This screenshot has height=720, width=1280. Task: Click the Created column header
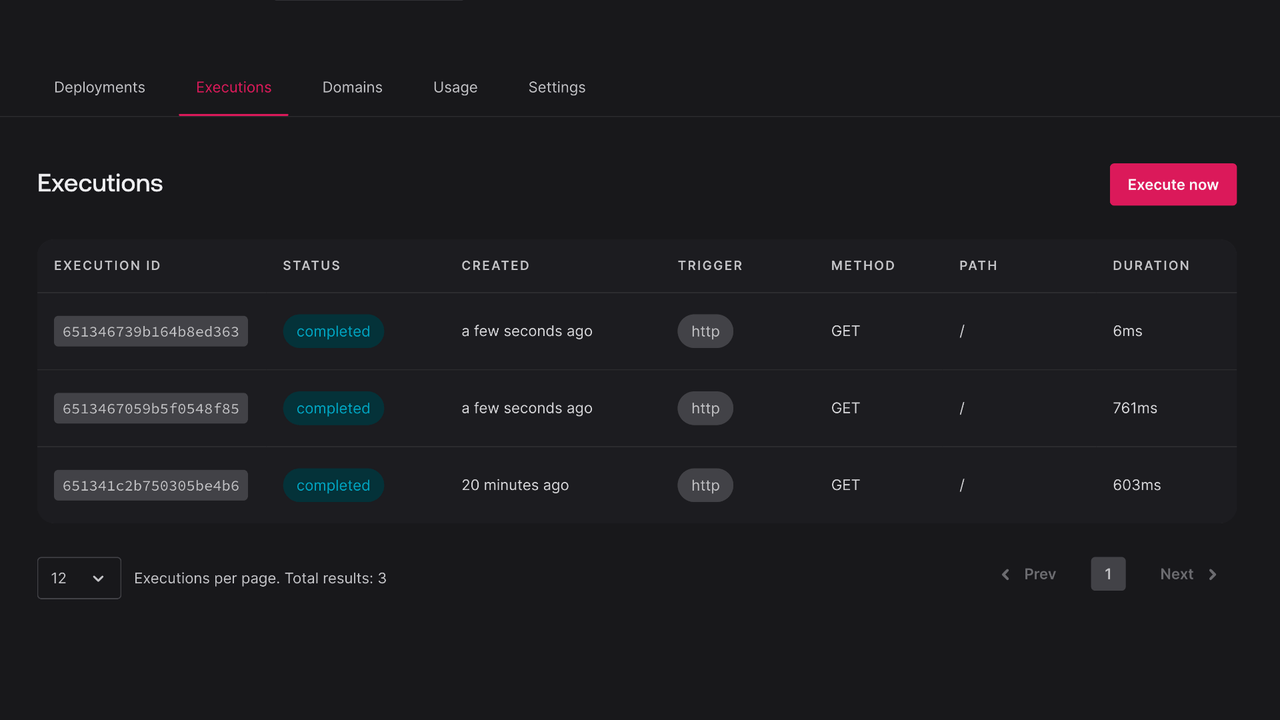coord(495,266)
